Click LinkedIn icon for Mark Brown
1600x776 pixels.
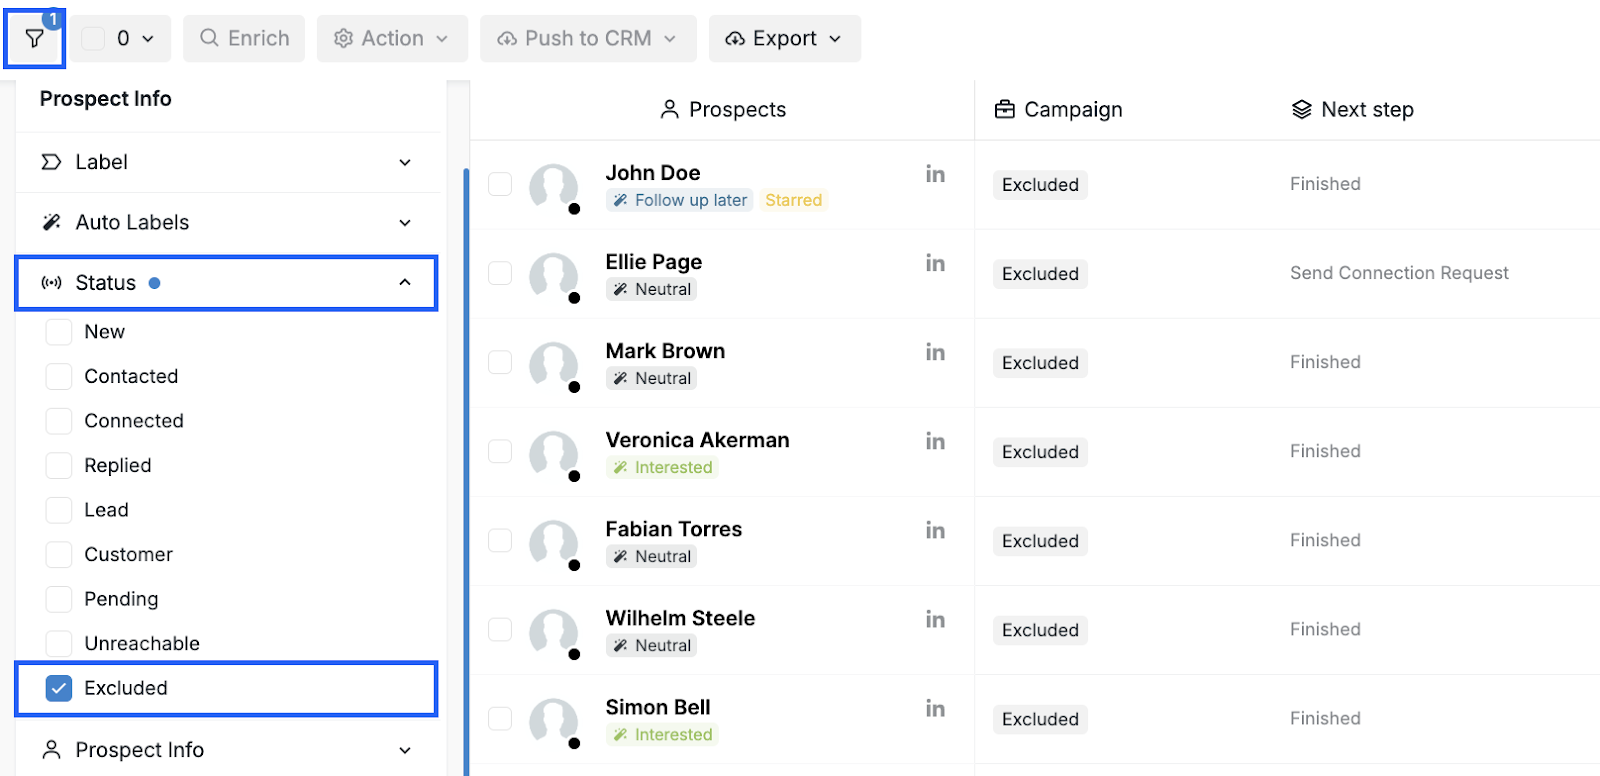pos(935,352)
